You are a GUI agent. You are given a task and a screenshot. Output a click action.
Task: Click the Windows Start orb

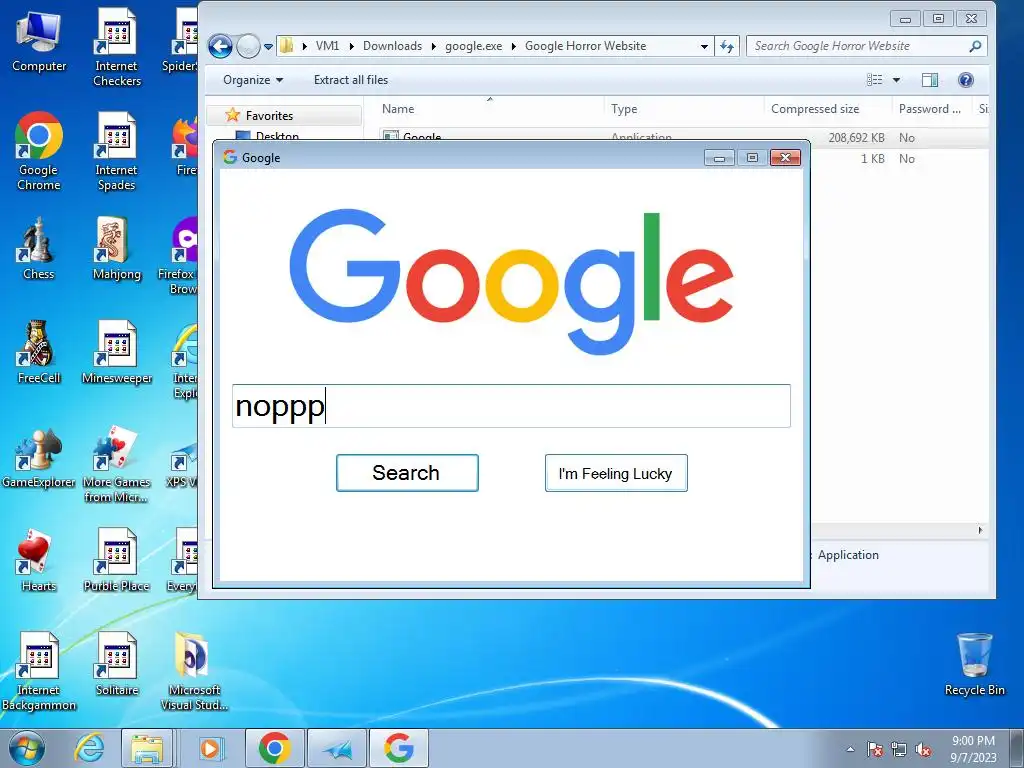(26, 749)
